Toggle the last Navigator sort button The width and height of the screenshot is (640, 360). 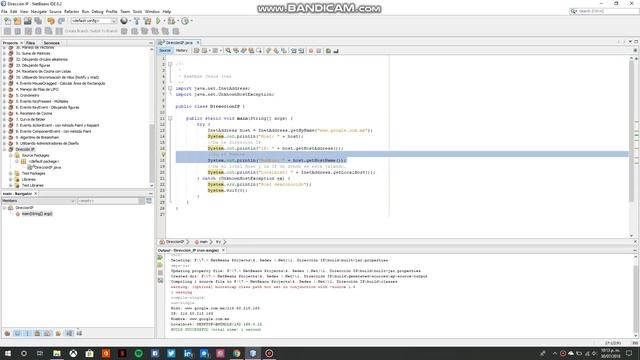[x=79, y=333]
